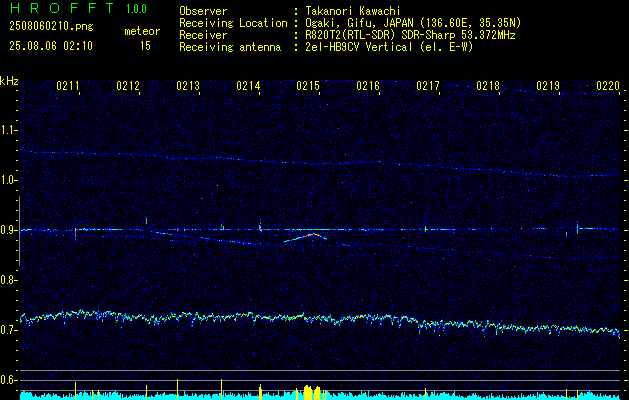Image resolution: width=629 pixels, height=400 pixels.
Task: Click the meteor count value 15
Action: click(145, 46)
